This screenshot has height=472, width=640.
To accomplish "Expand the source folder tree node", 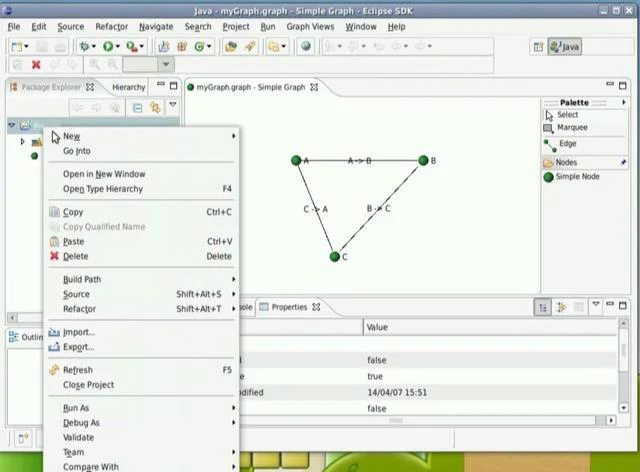I will tap(22, 142).
